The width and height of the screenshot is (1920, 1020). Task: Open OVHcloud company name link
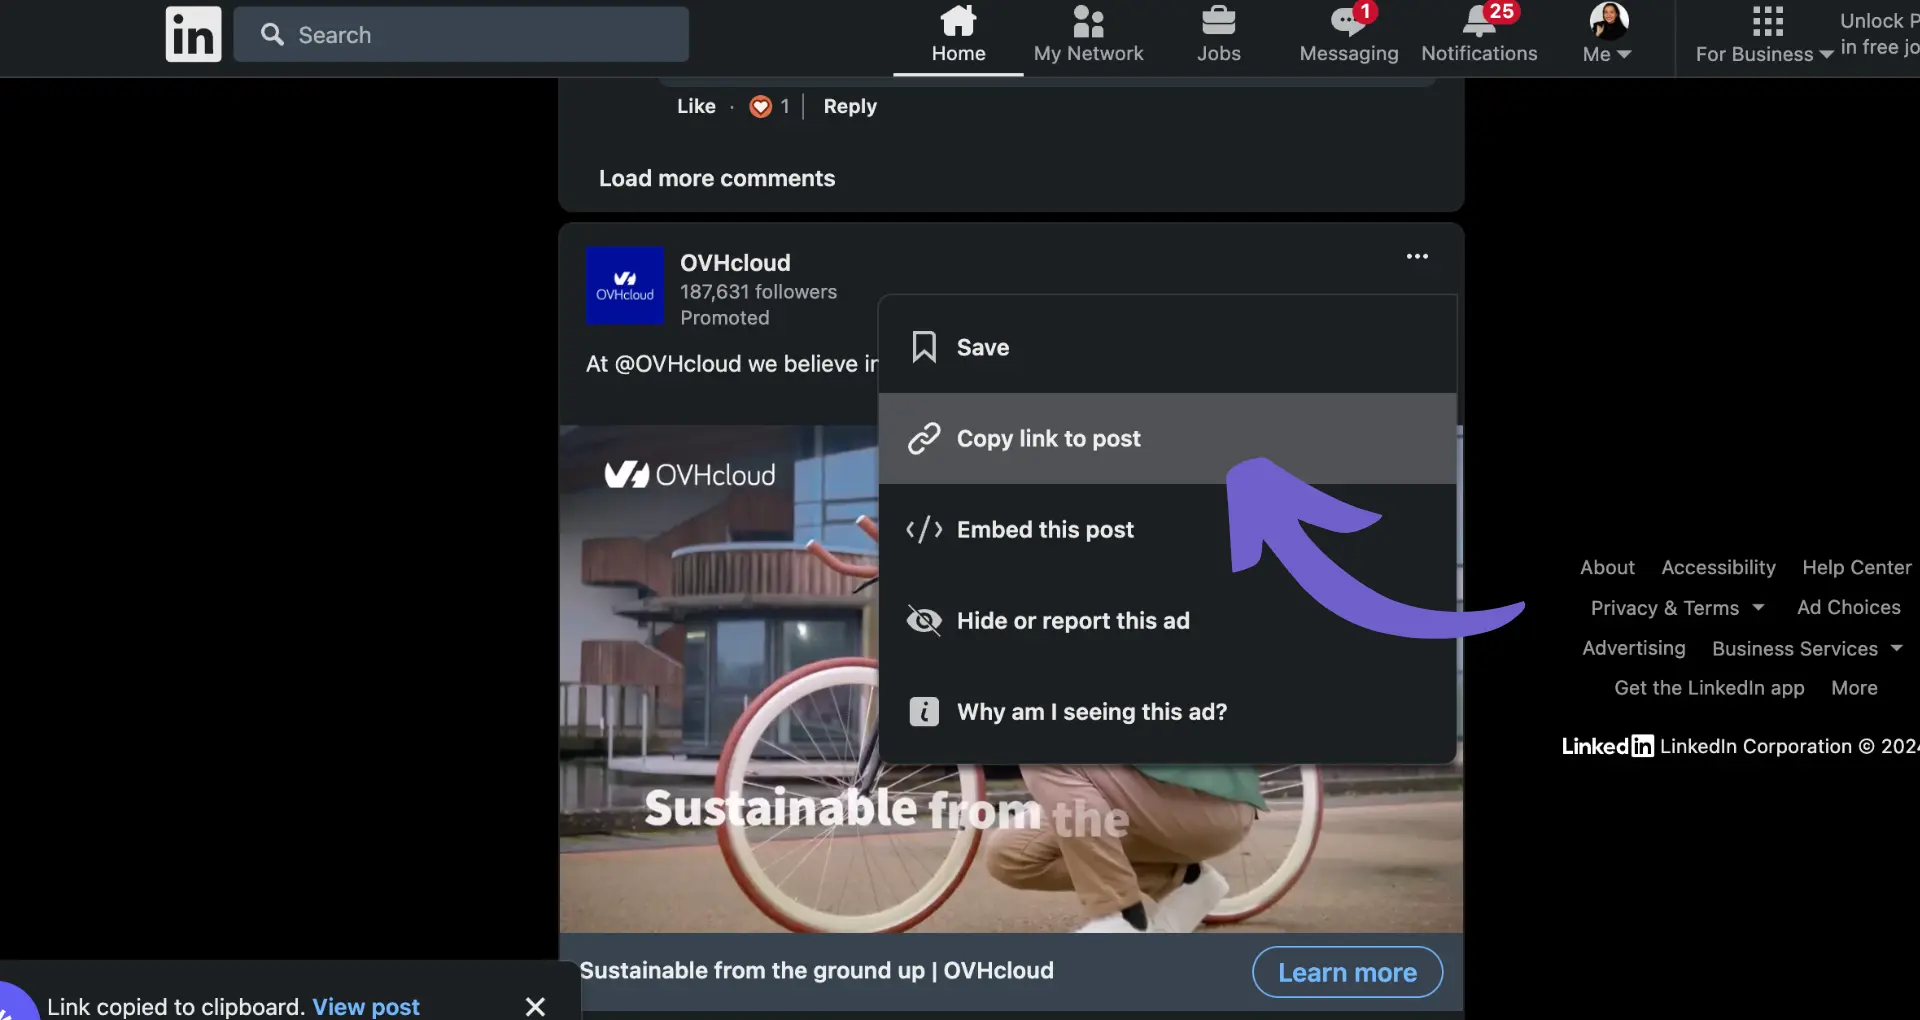pyautogui.click(x=735, y=263)
